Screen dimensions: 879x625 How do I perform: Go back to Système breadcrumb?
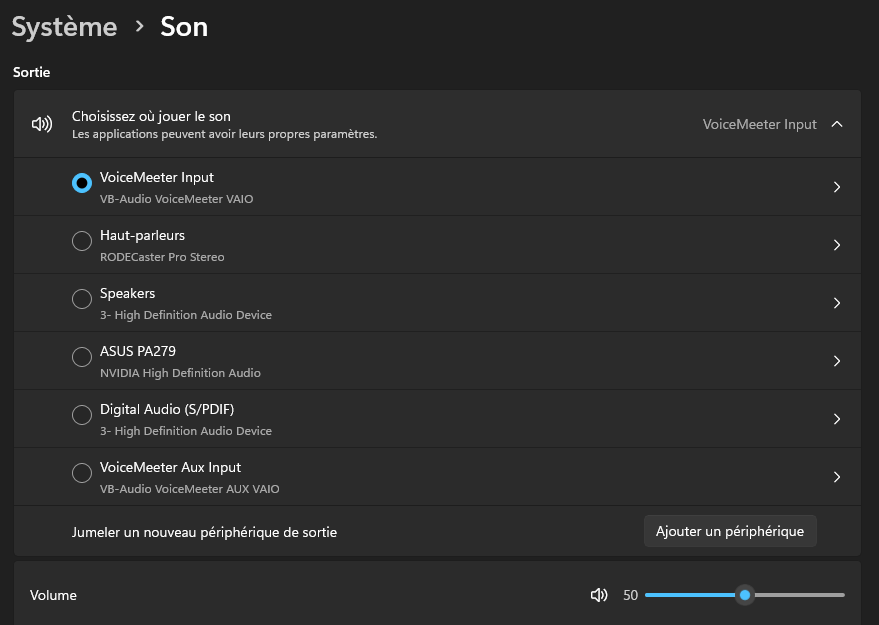tap(64, 27)
